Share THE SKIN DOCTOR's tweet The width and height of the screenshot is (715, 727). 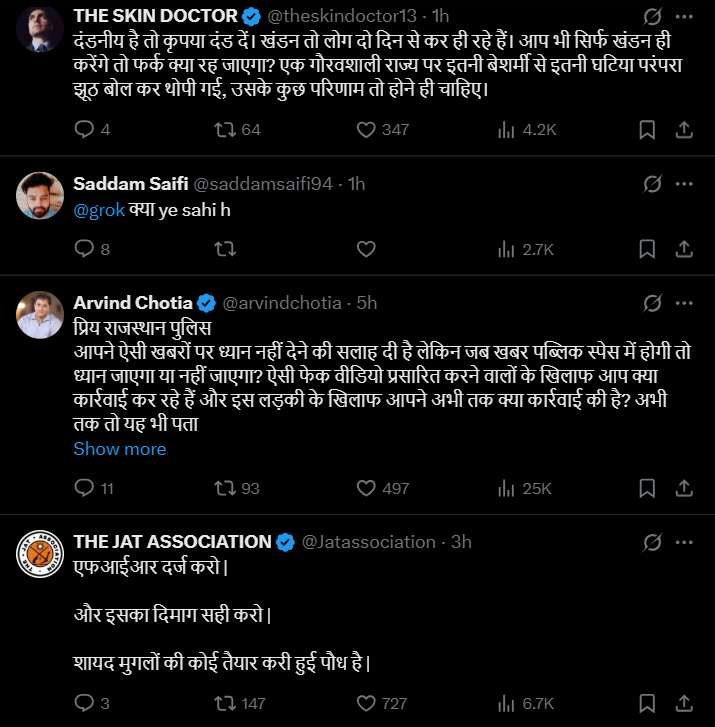(685, 130)
